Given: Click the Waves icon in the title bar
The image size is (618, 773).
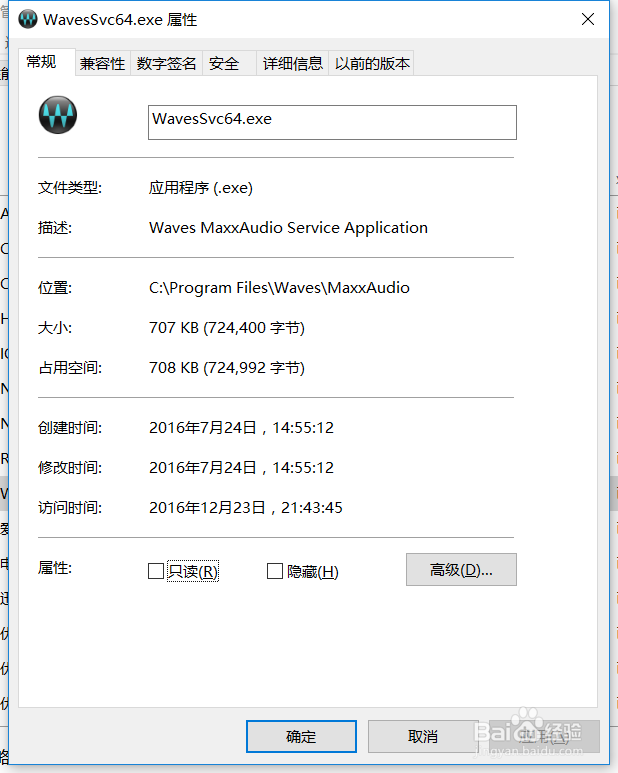Looking at the screenshot, I should pos(28,19).
